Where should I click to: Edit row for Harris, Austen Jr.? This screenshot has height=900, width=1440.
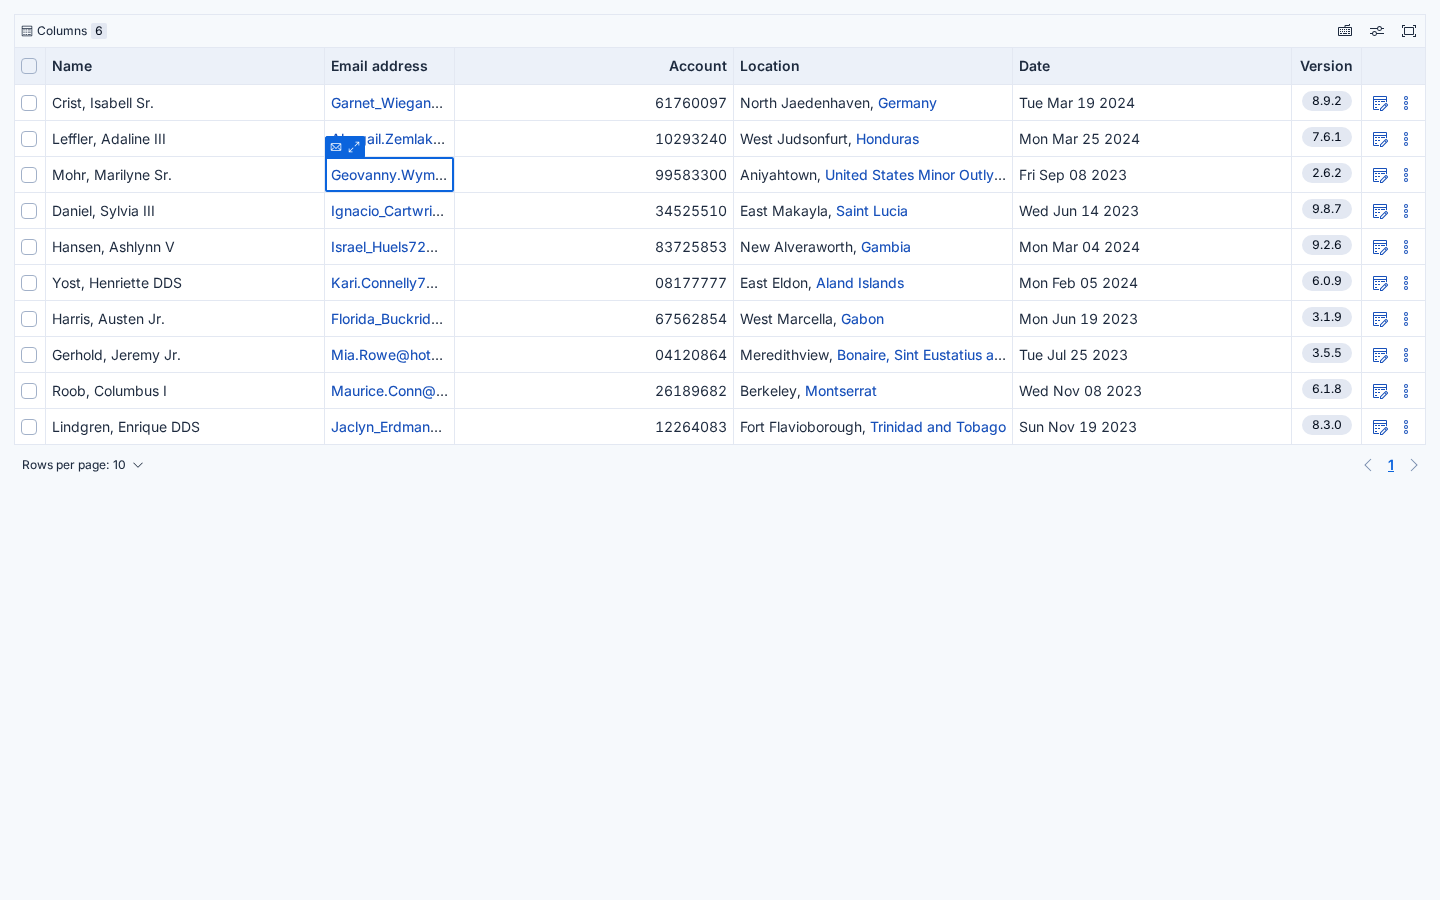1380,319
